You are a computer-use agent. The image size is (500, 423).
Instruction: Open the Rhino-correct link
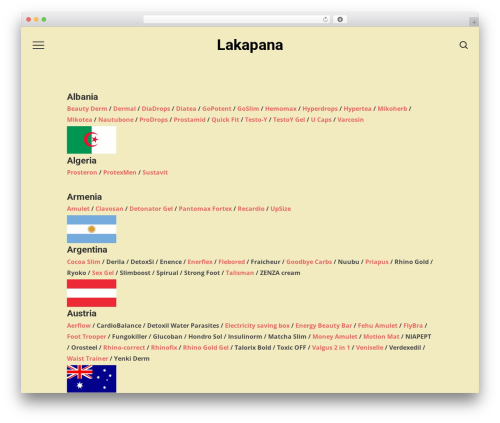(x=124, y=347)
